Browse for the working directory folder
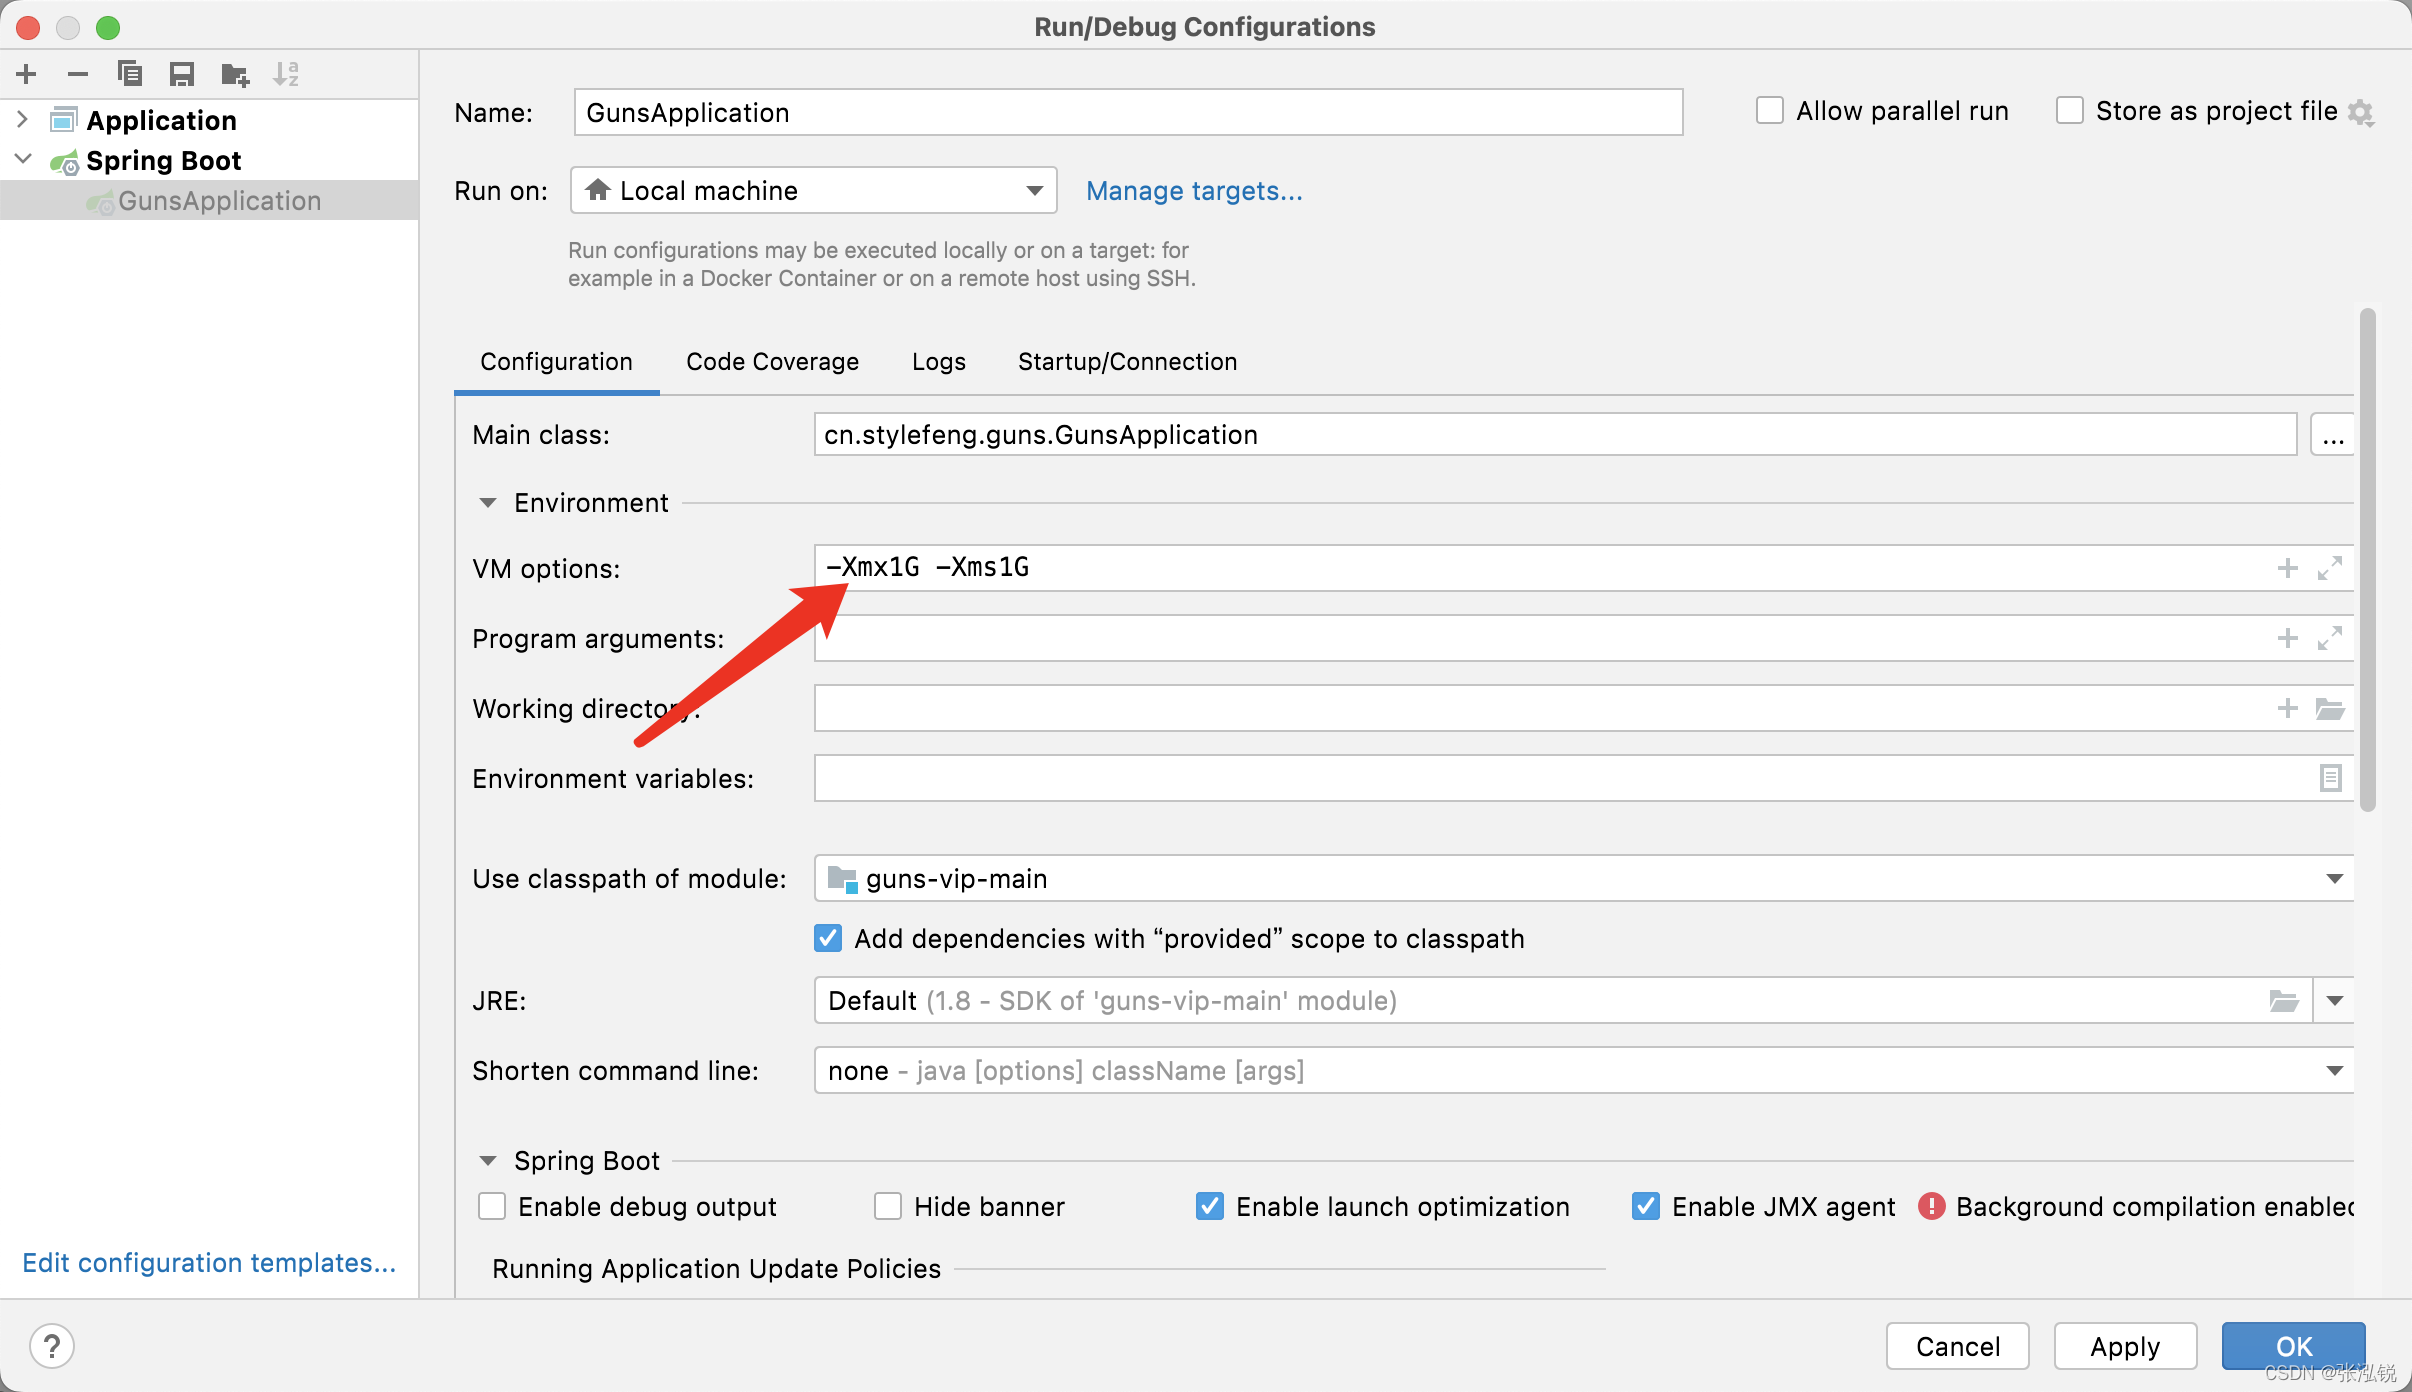The width and height of the screenshot is (2412, 1392). click(2330, 709)
